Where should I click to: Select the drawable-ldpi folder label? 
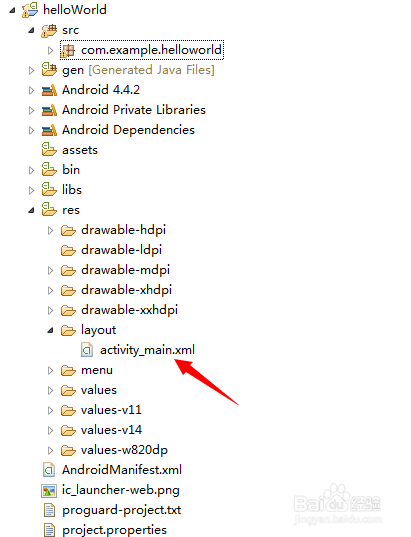point(122,250)
